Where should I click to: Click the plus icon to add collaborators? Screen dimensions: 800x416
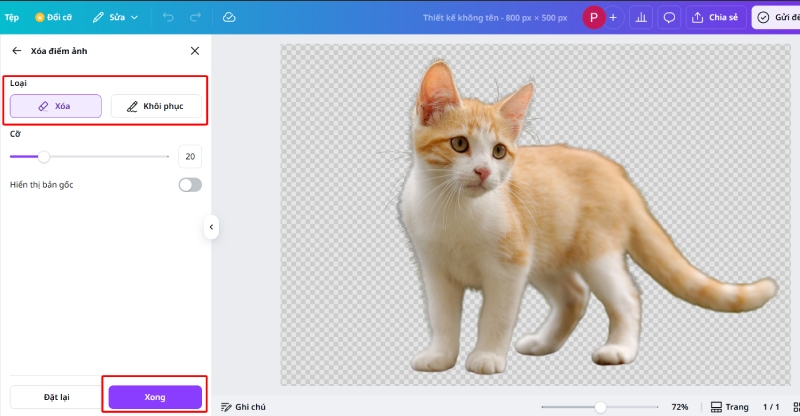click(613, 17)
